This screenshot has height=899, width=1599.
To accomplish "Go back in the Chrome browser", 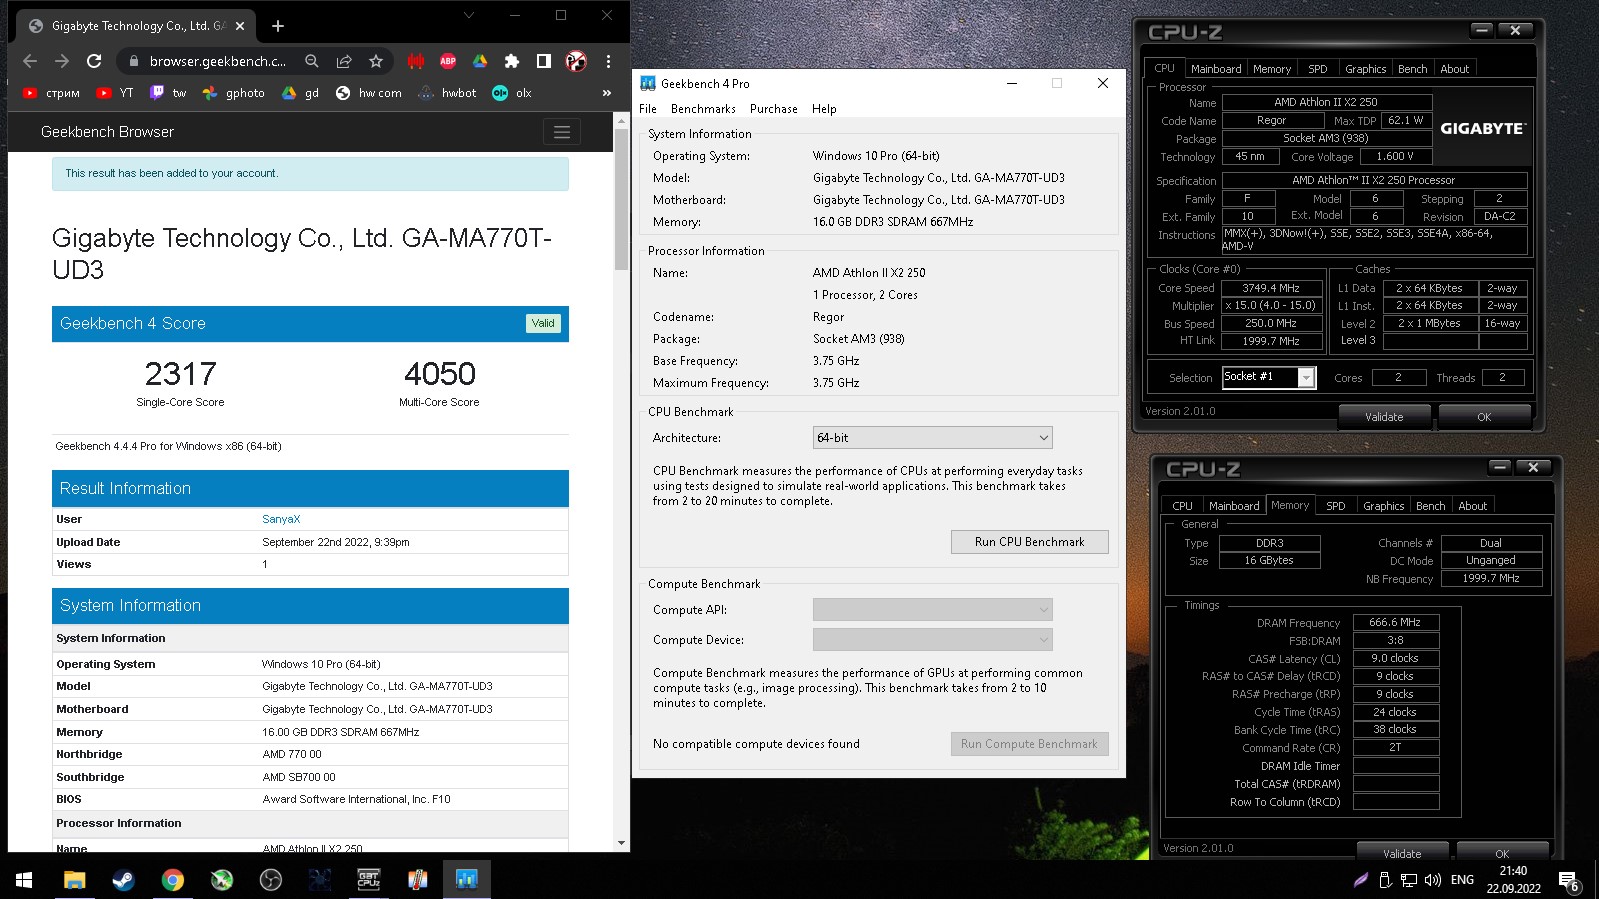I will tap(30, 61).
